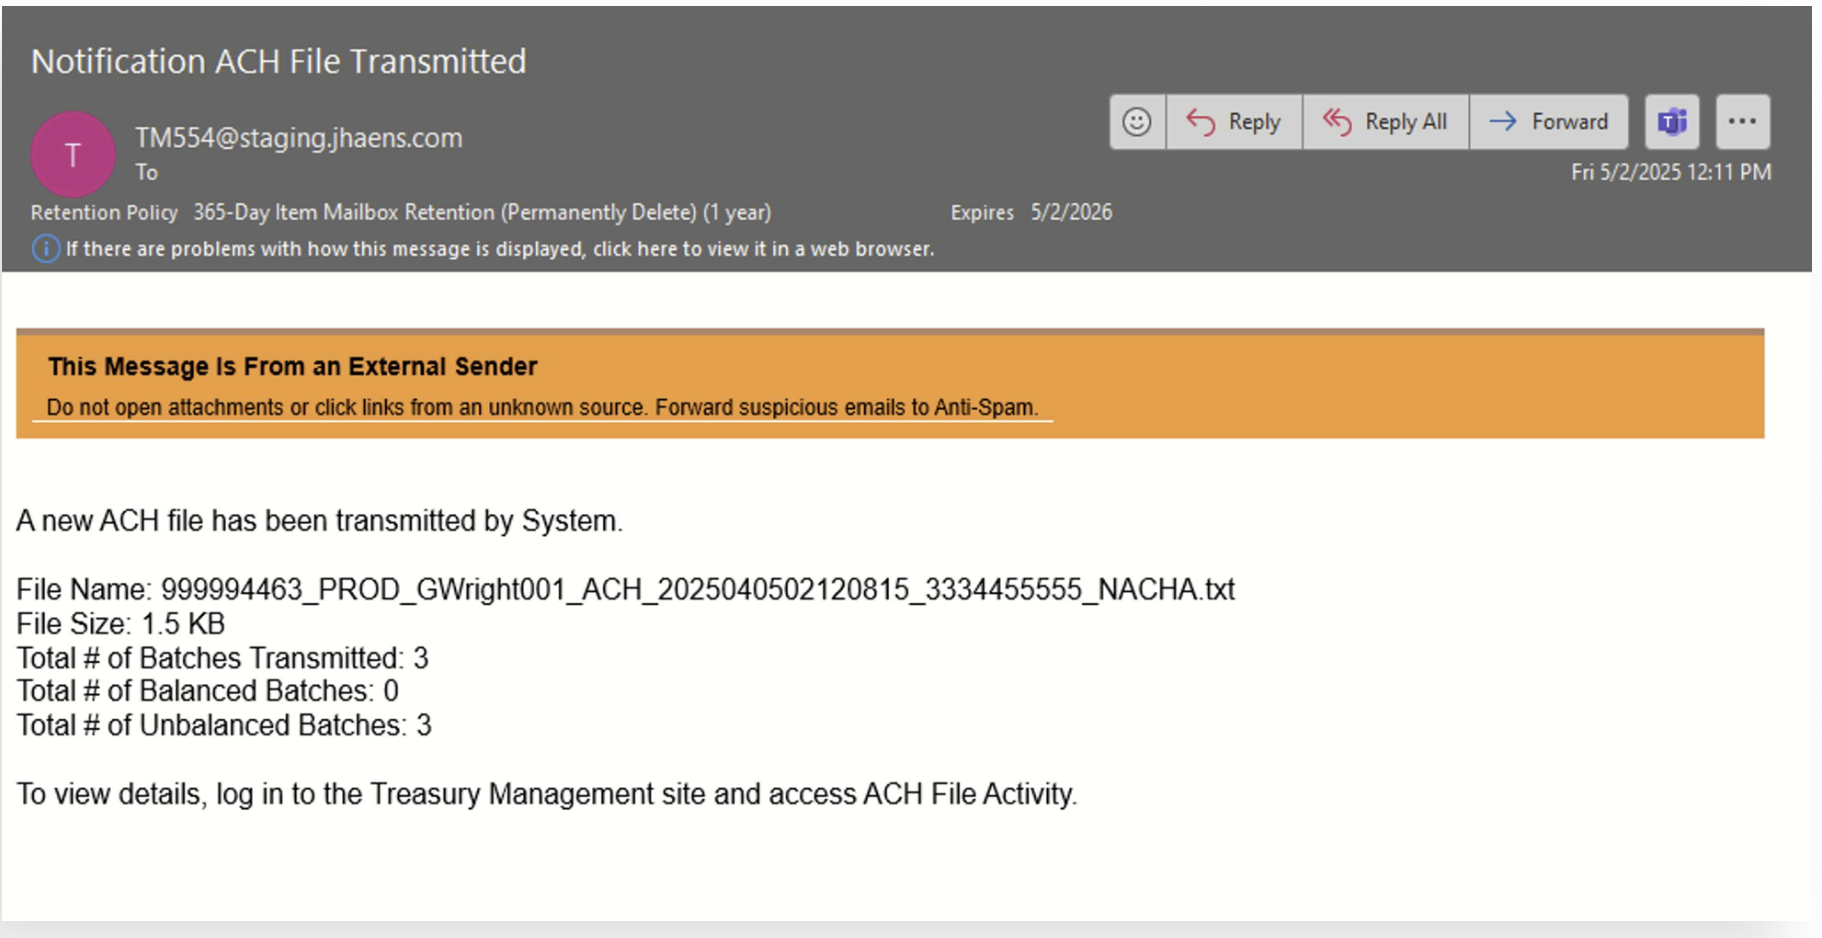Click the Total Unbalanced Batches line

[x=224, y=725]
